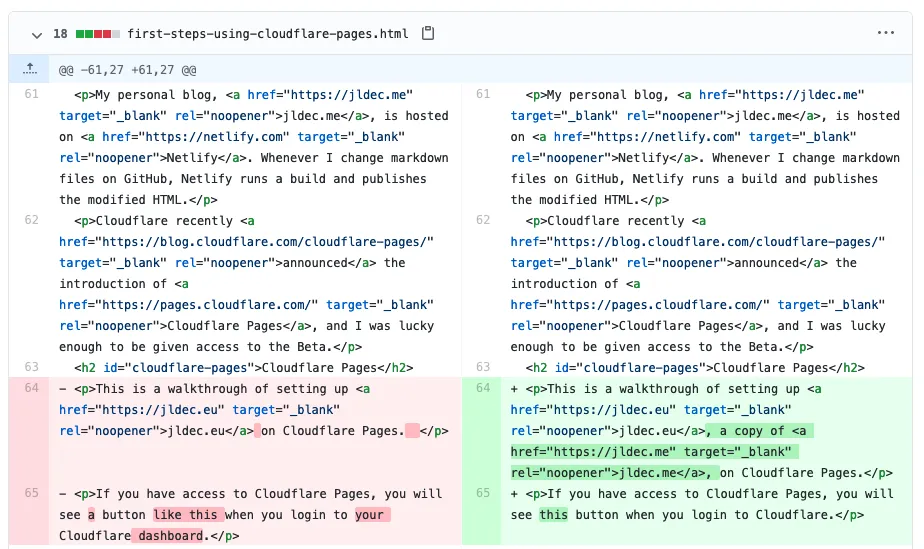Open the three-dot file options menu
Image resolution: width=924 pixels, height=549 pixels.
tap(886, 33)
